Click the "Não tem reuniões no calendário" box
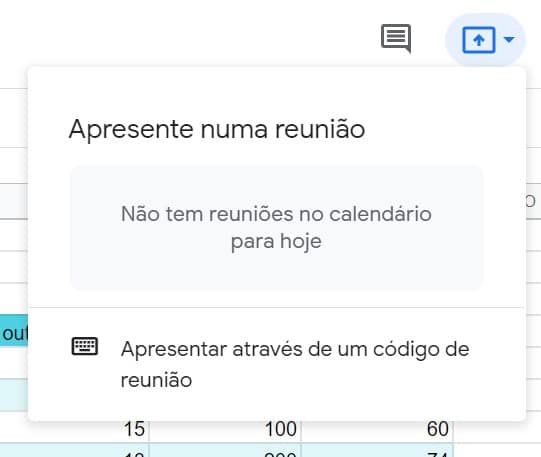Image resolution: width=541 pixels, height=457 pixels. coord(276,228)
